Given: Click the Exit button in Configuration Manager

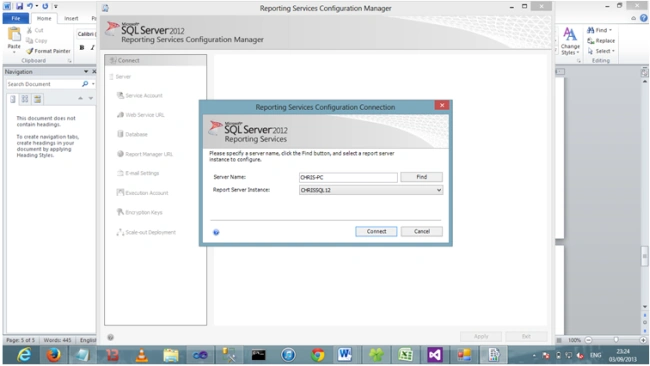Looking at the screenshot, I should 526,336.
